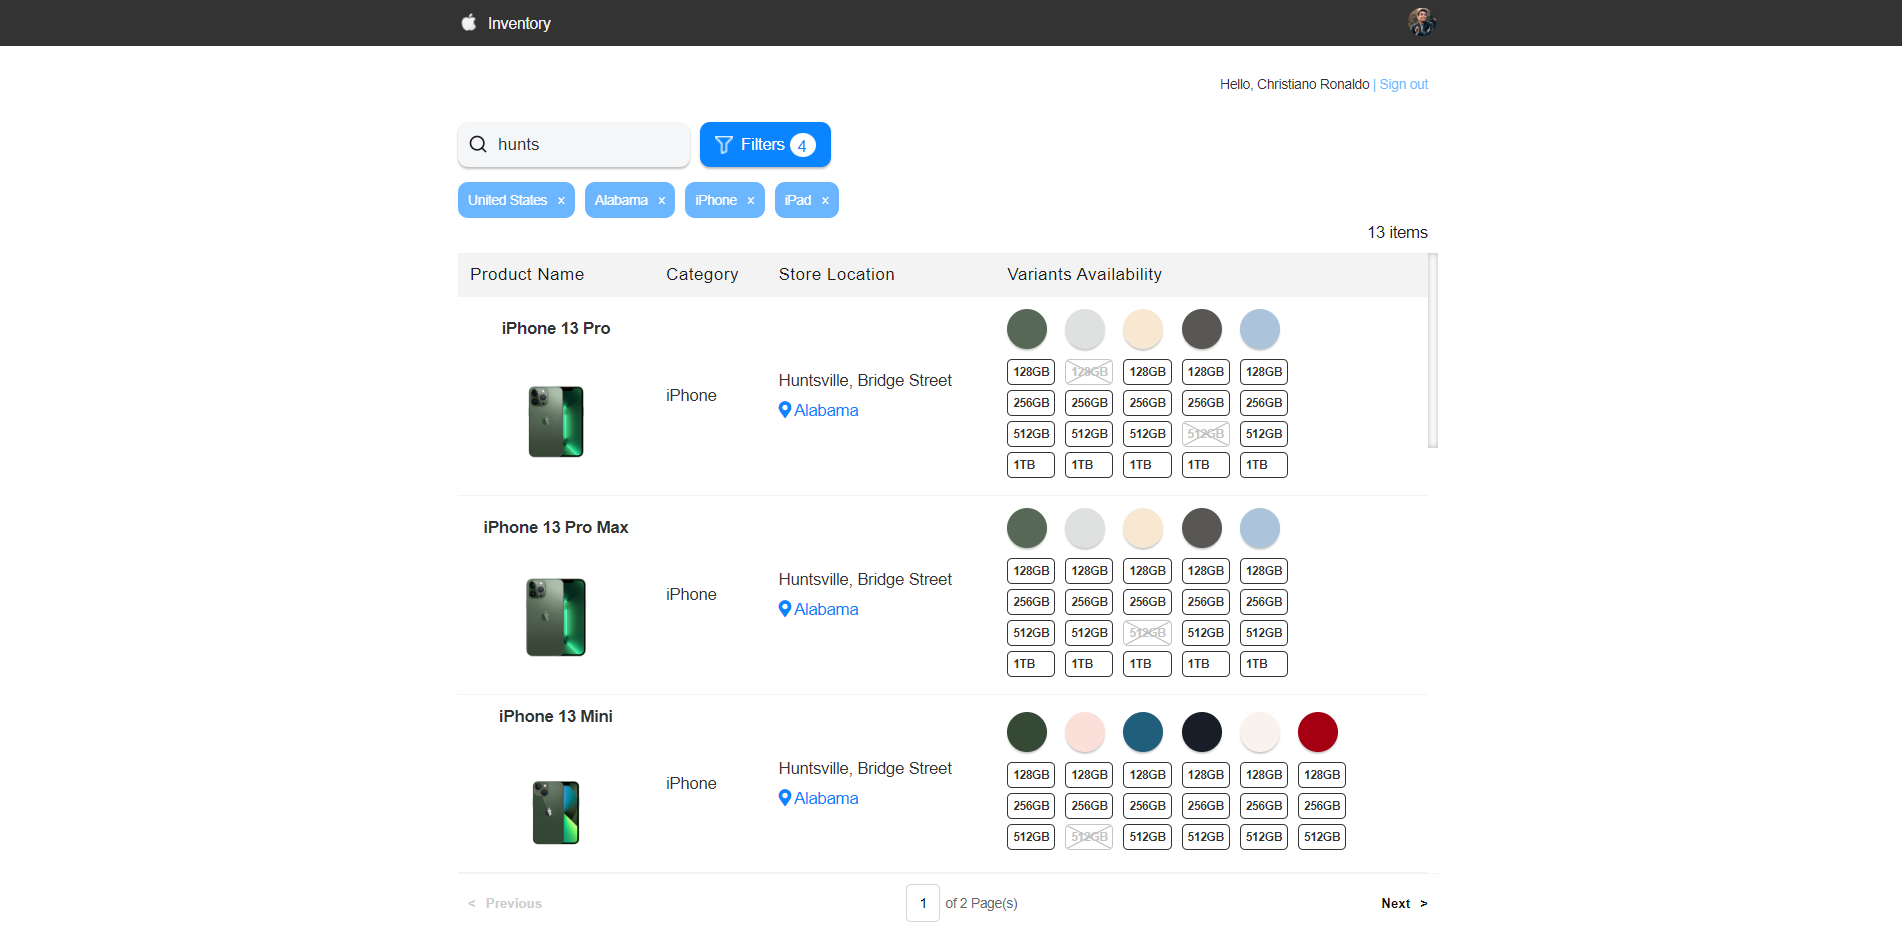Select dark green swatch for iPhone 13 Mini

tap(1027, 732)
